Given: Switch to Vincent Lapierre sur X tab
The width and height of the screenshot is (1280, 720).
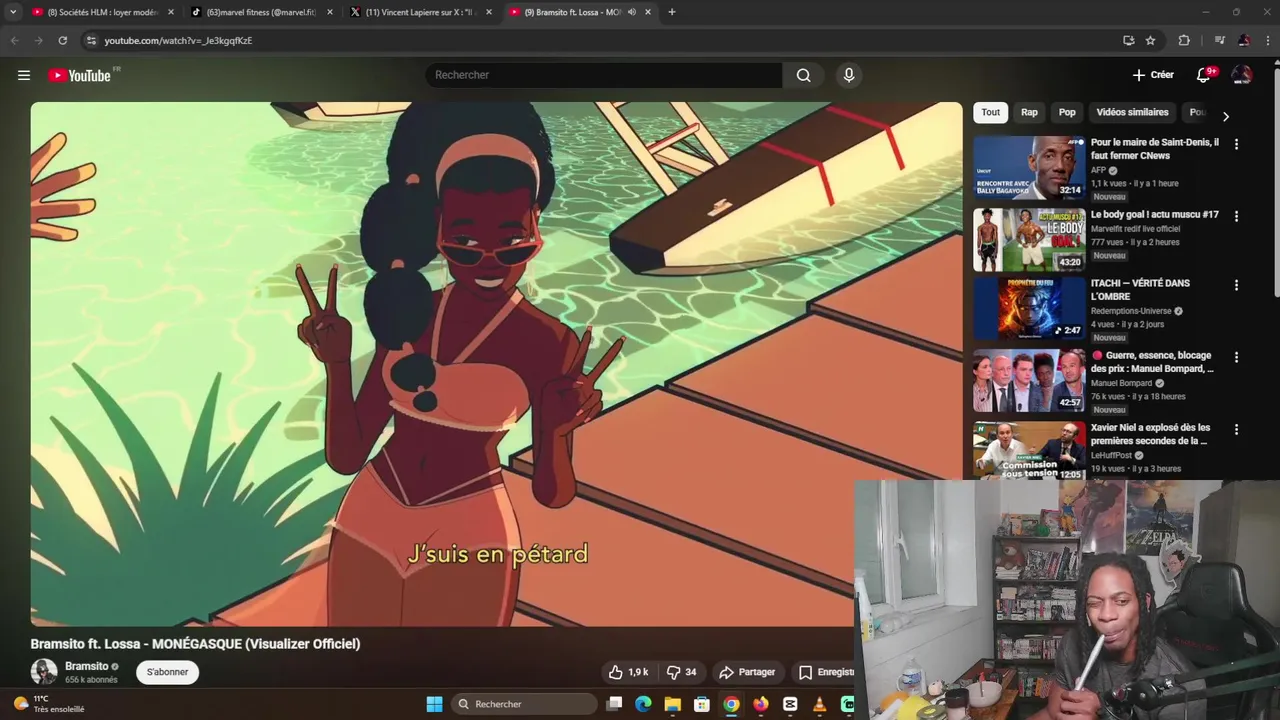Looking at the screenshot, I should [421, 12].
